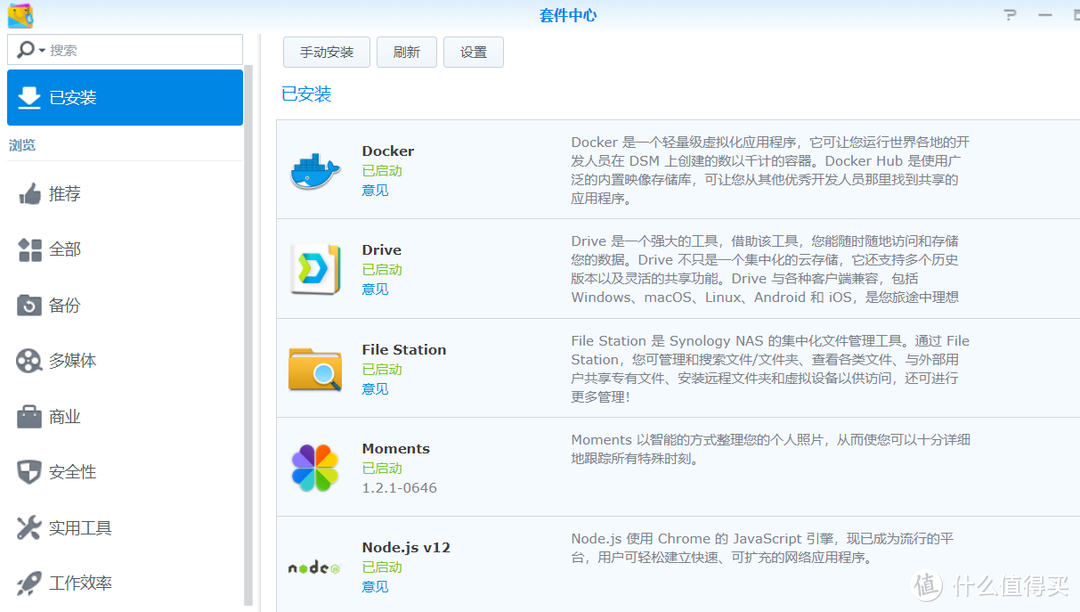
Task: Click the File Station folder icon
Action: tap(315, 369)
